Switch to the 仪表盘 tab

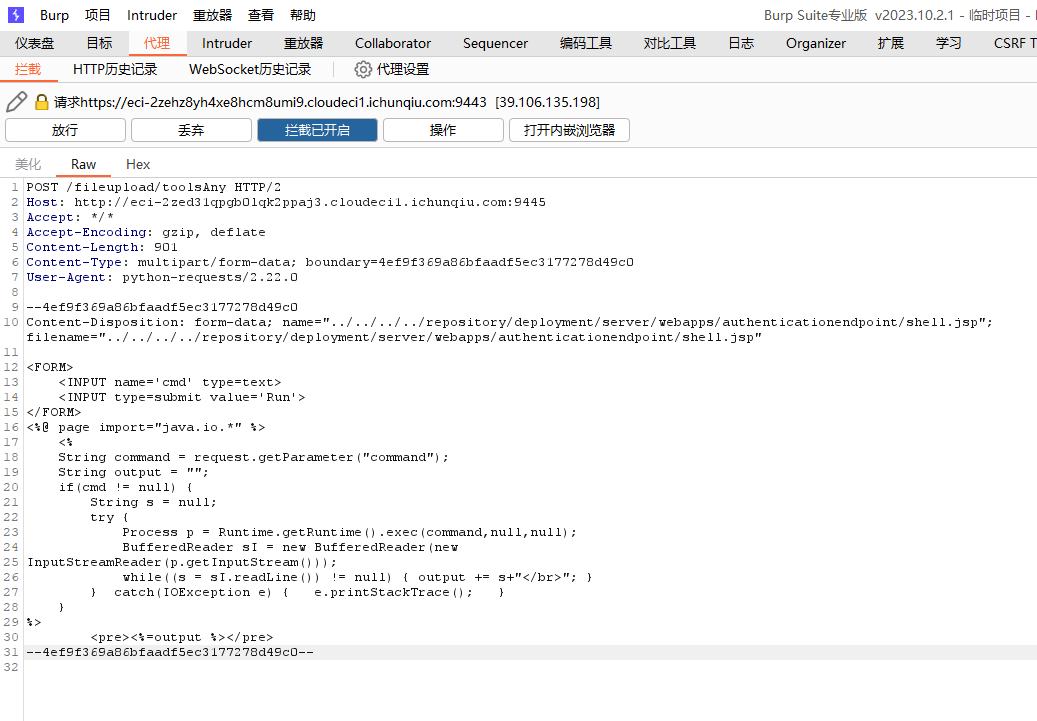coord(34,43)
